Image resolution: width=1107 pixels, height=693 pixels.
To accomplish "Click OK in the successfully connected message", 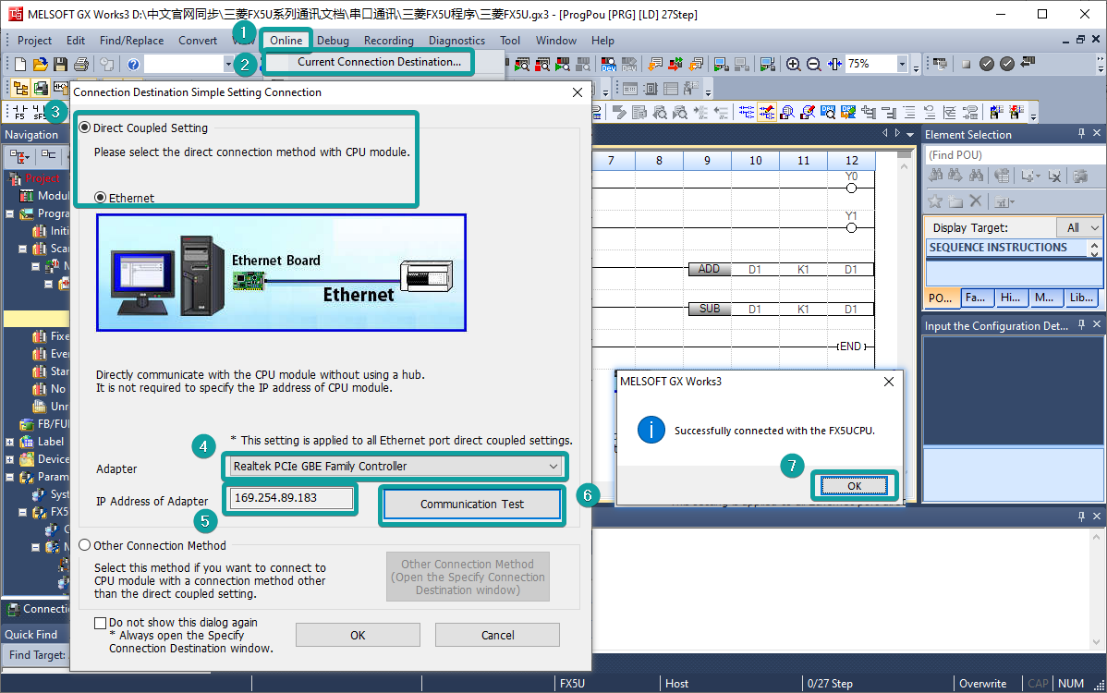I will tap(853, 485).
